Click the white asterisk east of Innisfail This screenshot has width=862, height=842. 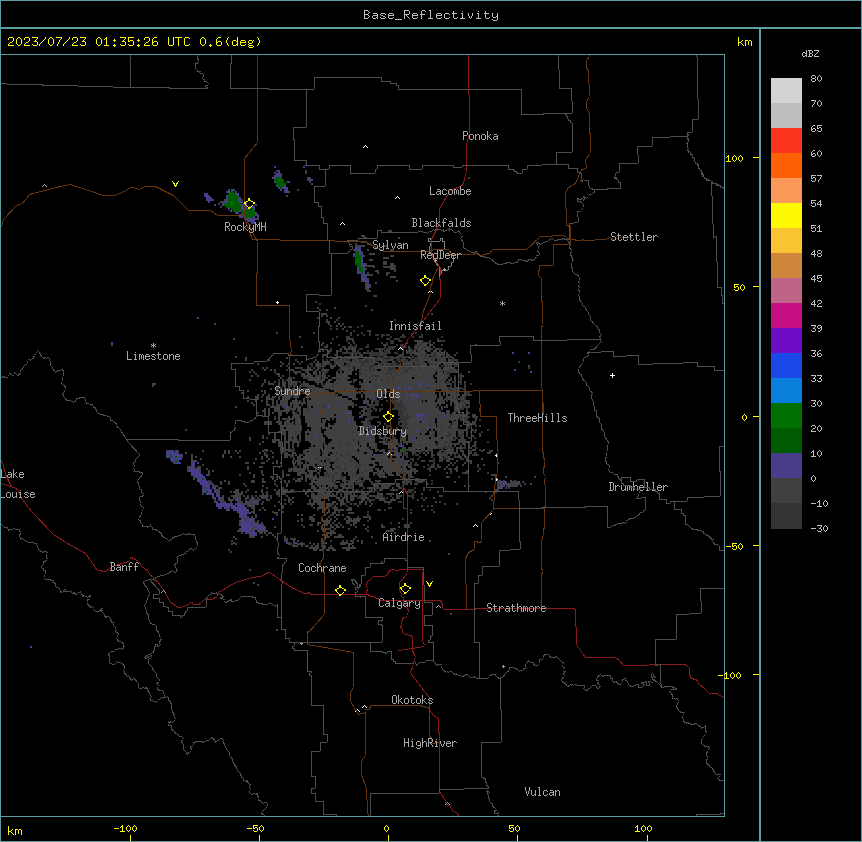pyautogui.click(x=502, y=303)
